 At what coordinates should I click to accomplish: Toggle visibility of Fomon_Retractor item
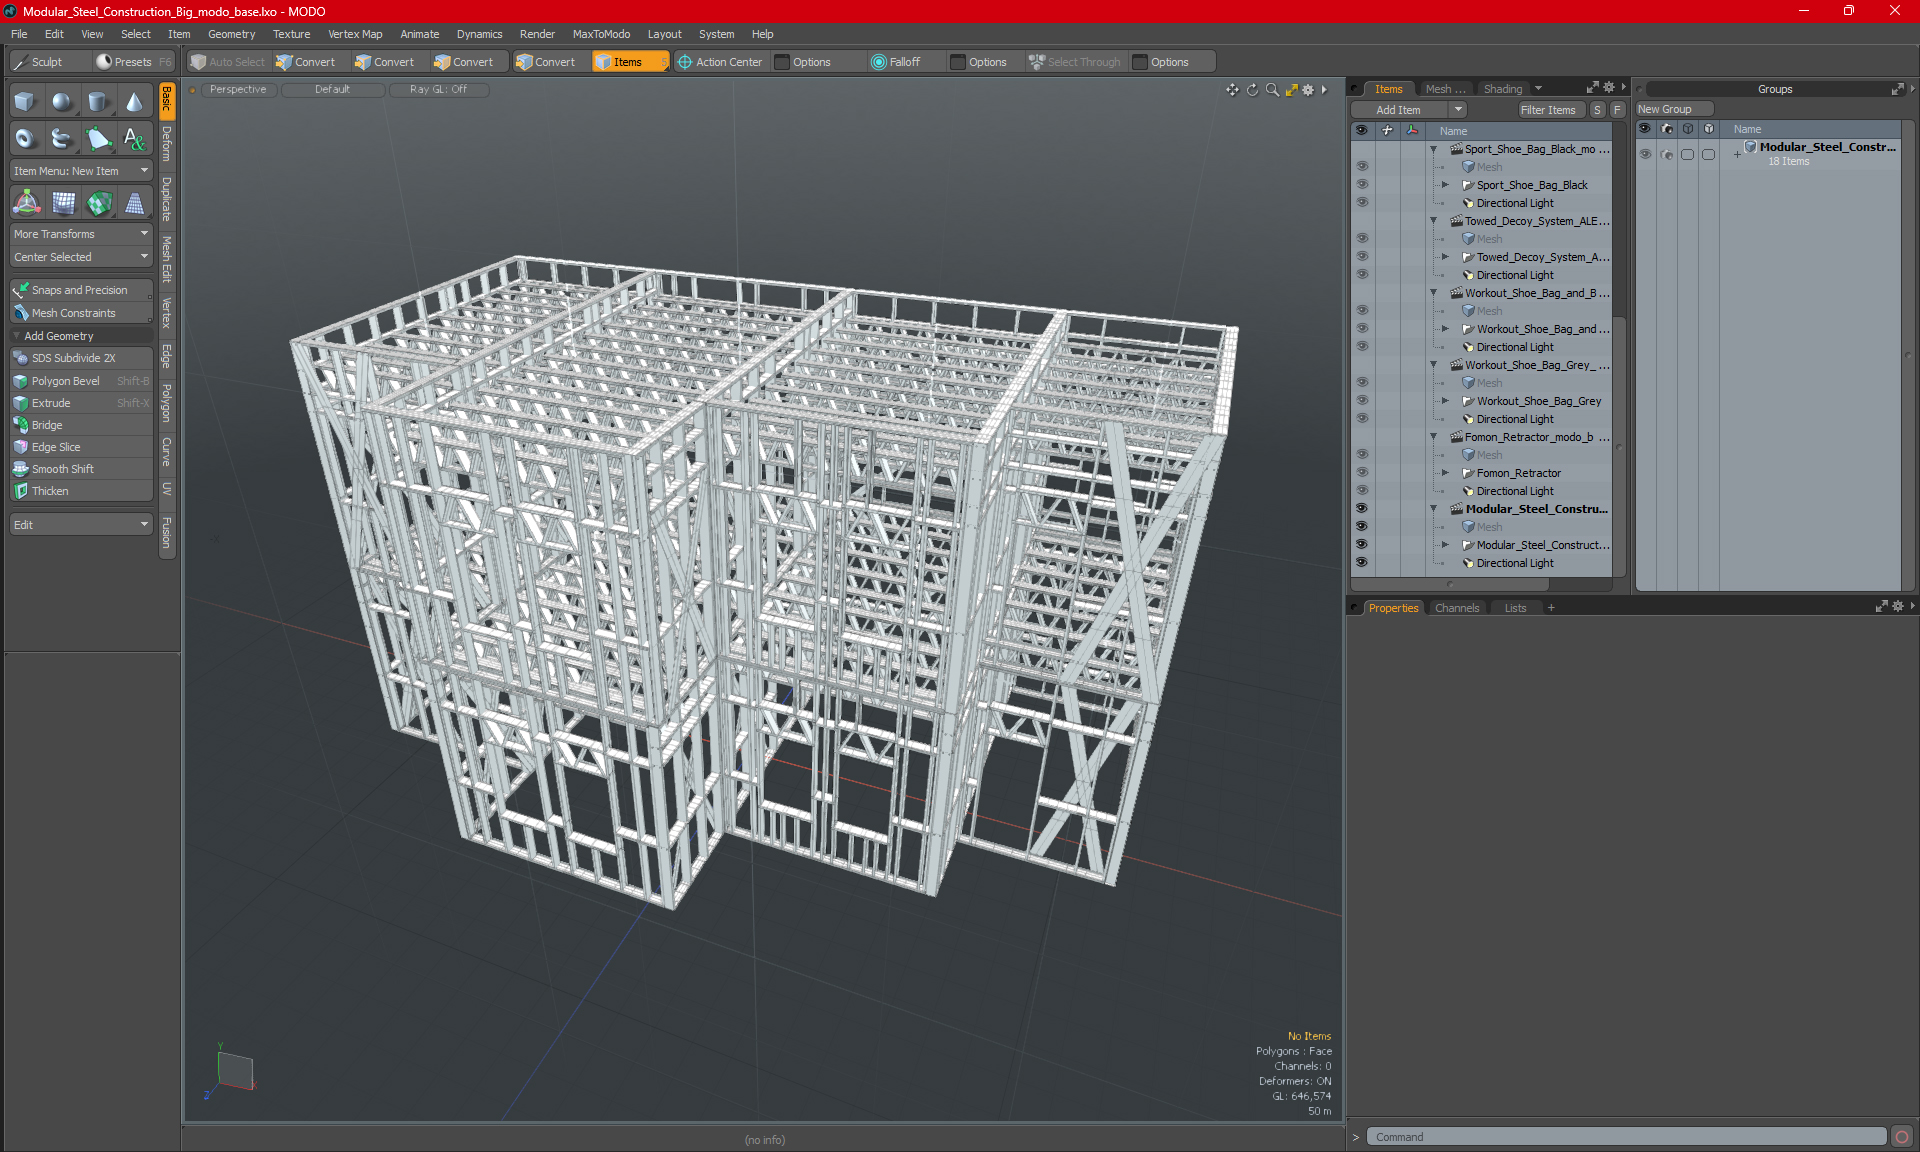pos(1361,473)
